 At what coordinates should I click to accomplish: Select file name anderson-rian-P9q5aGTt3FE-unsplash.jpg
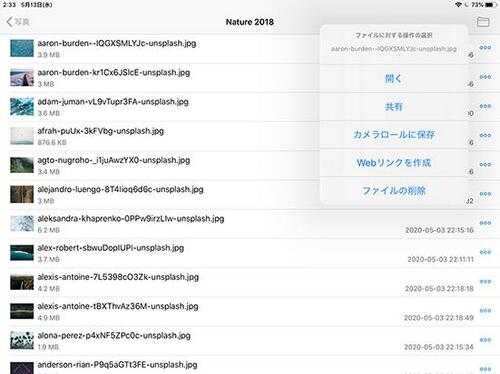click(x=117, y=365)
